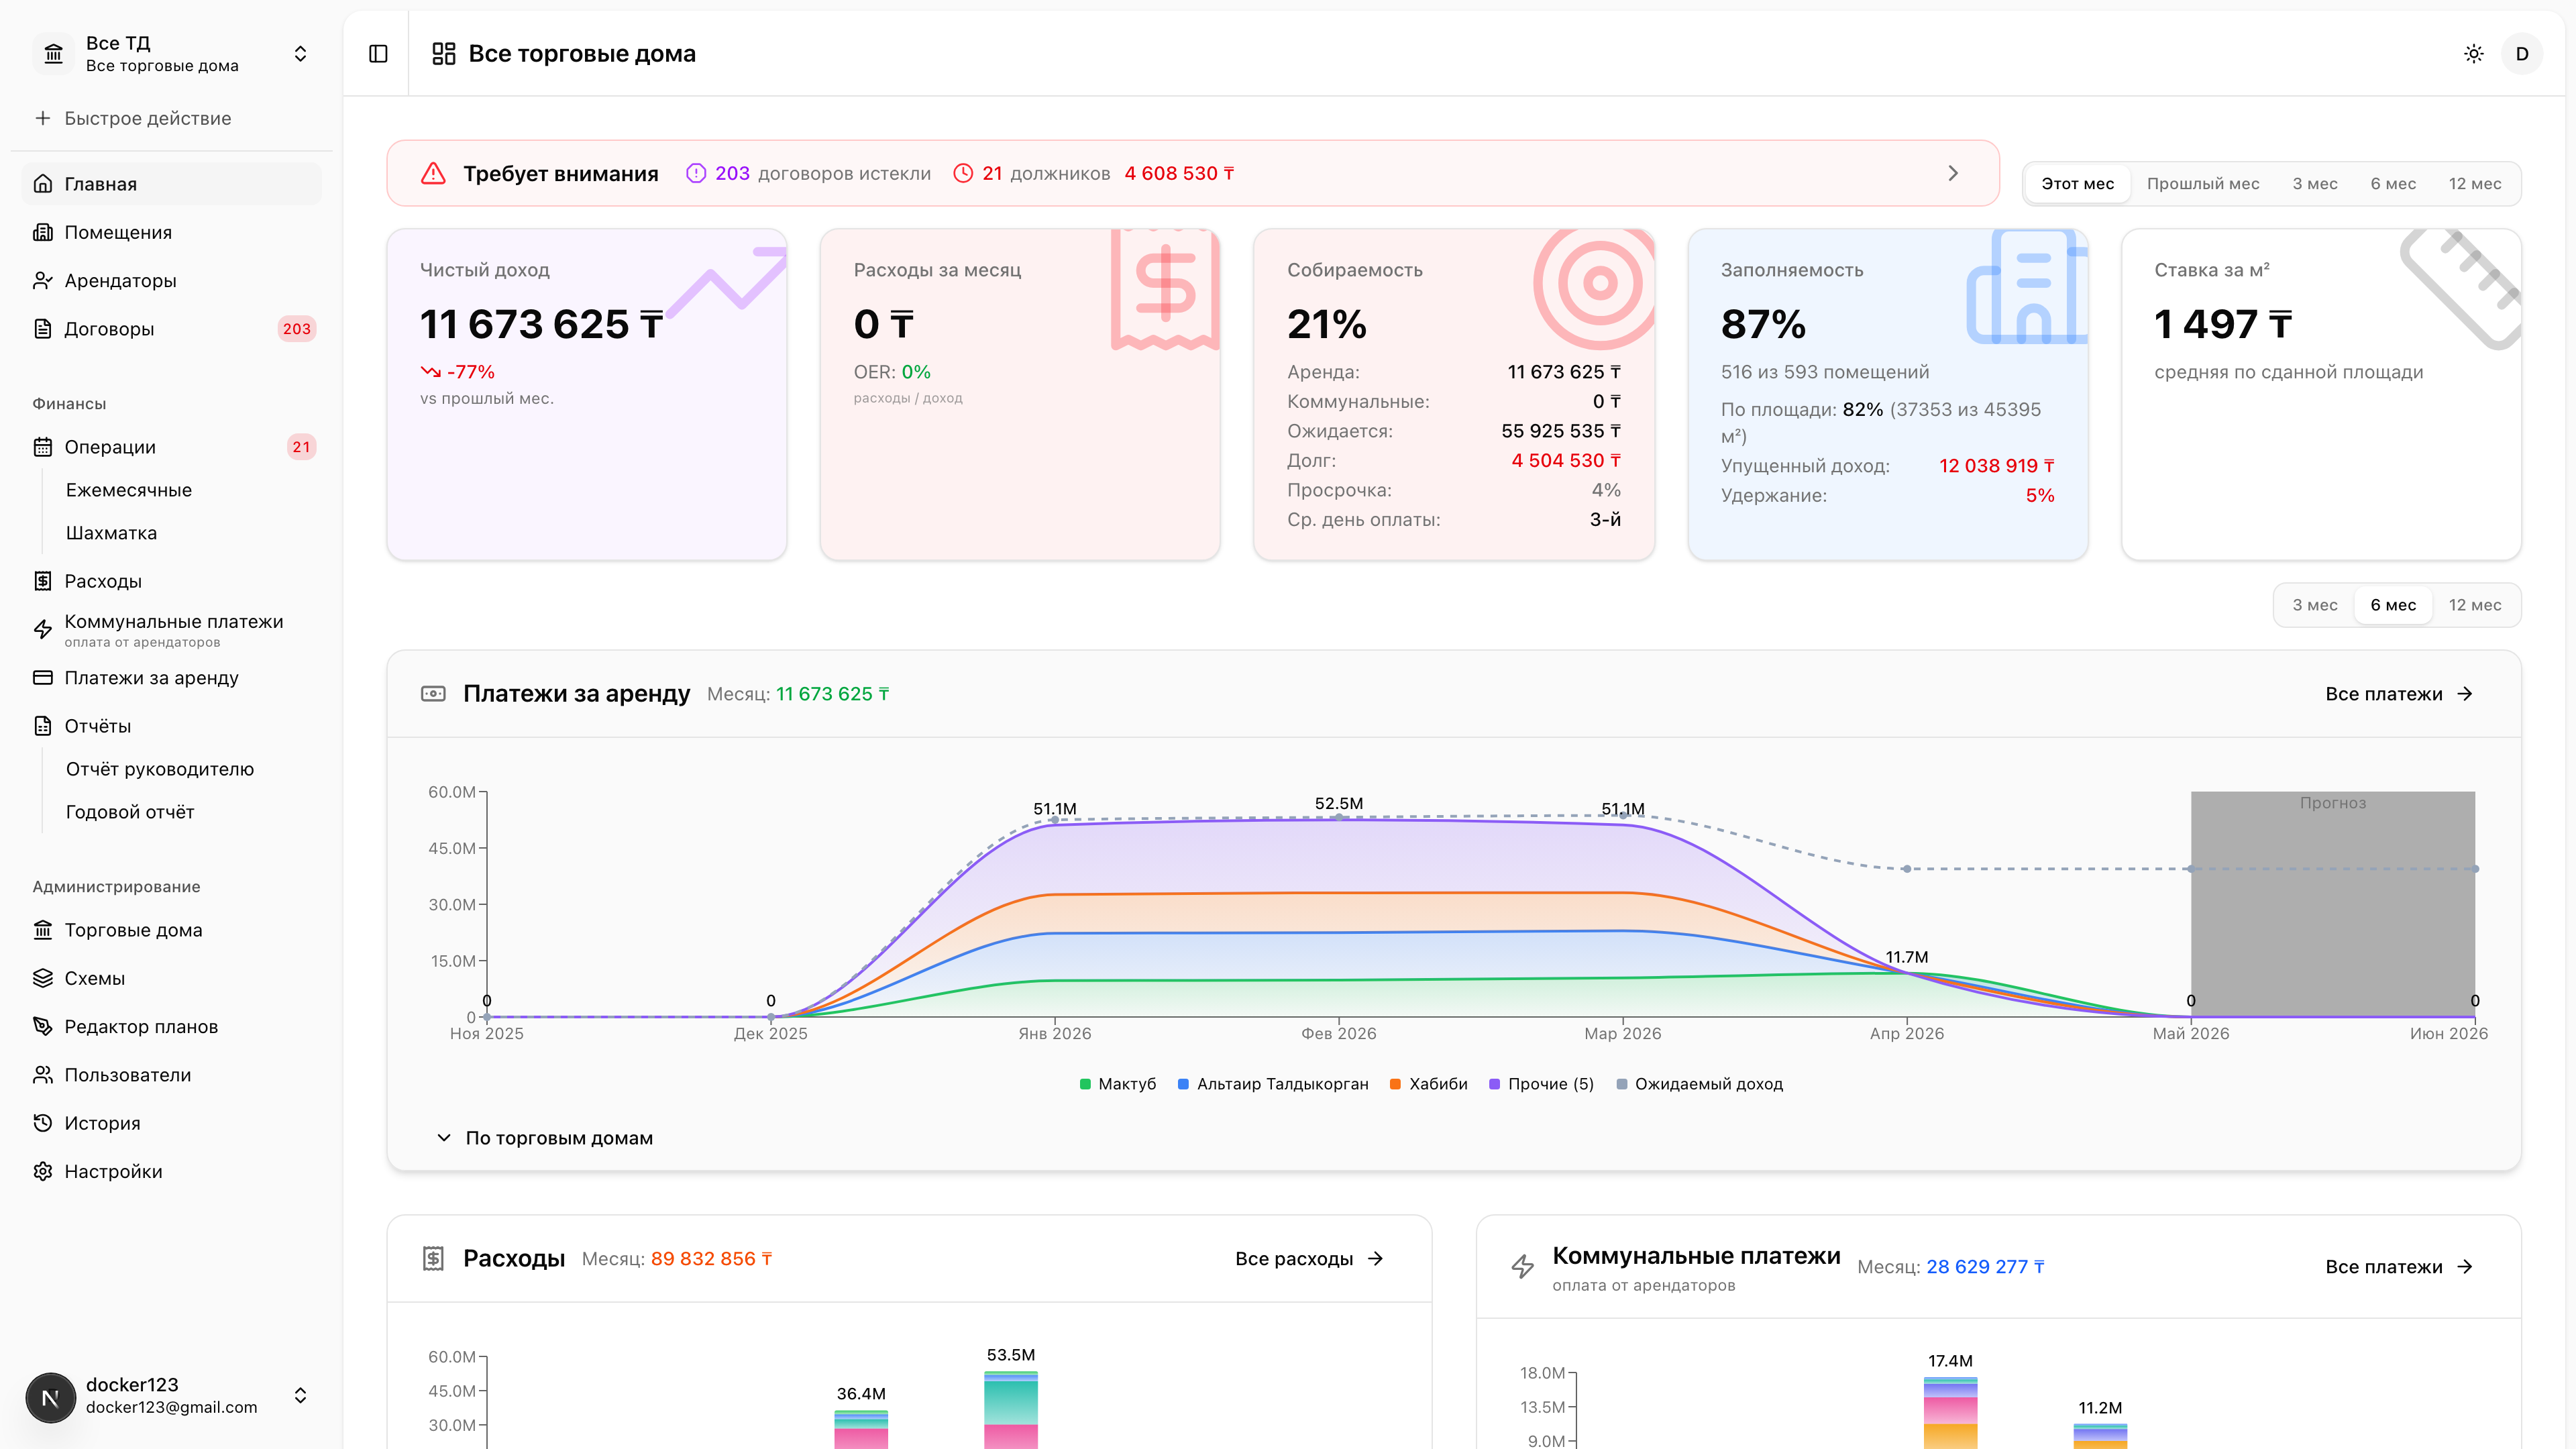The width and height of the screenshot is (2576, 1449).
Task: Open Настройки gear in sidebar
Action: [x=43, y=1171]
